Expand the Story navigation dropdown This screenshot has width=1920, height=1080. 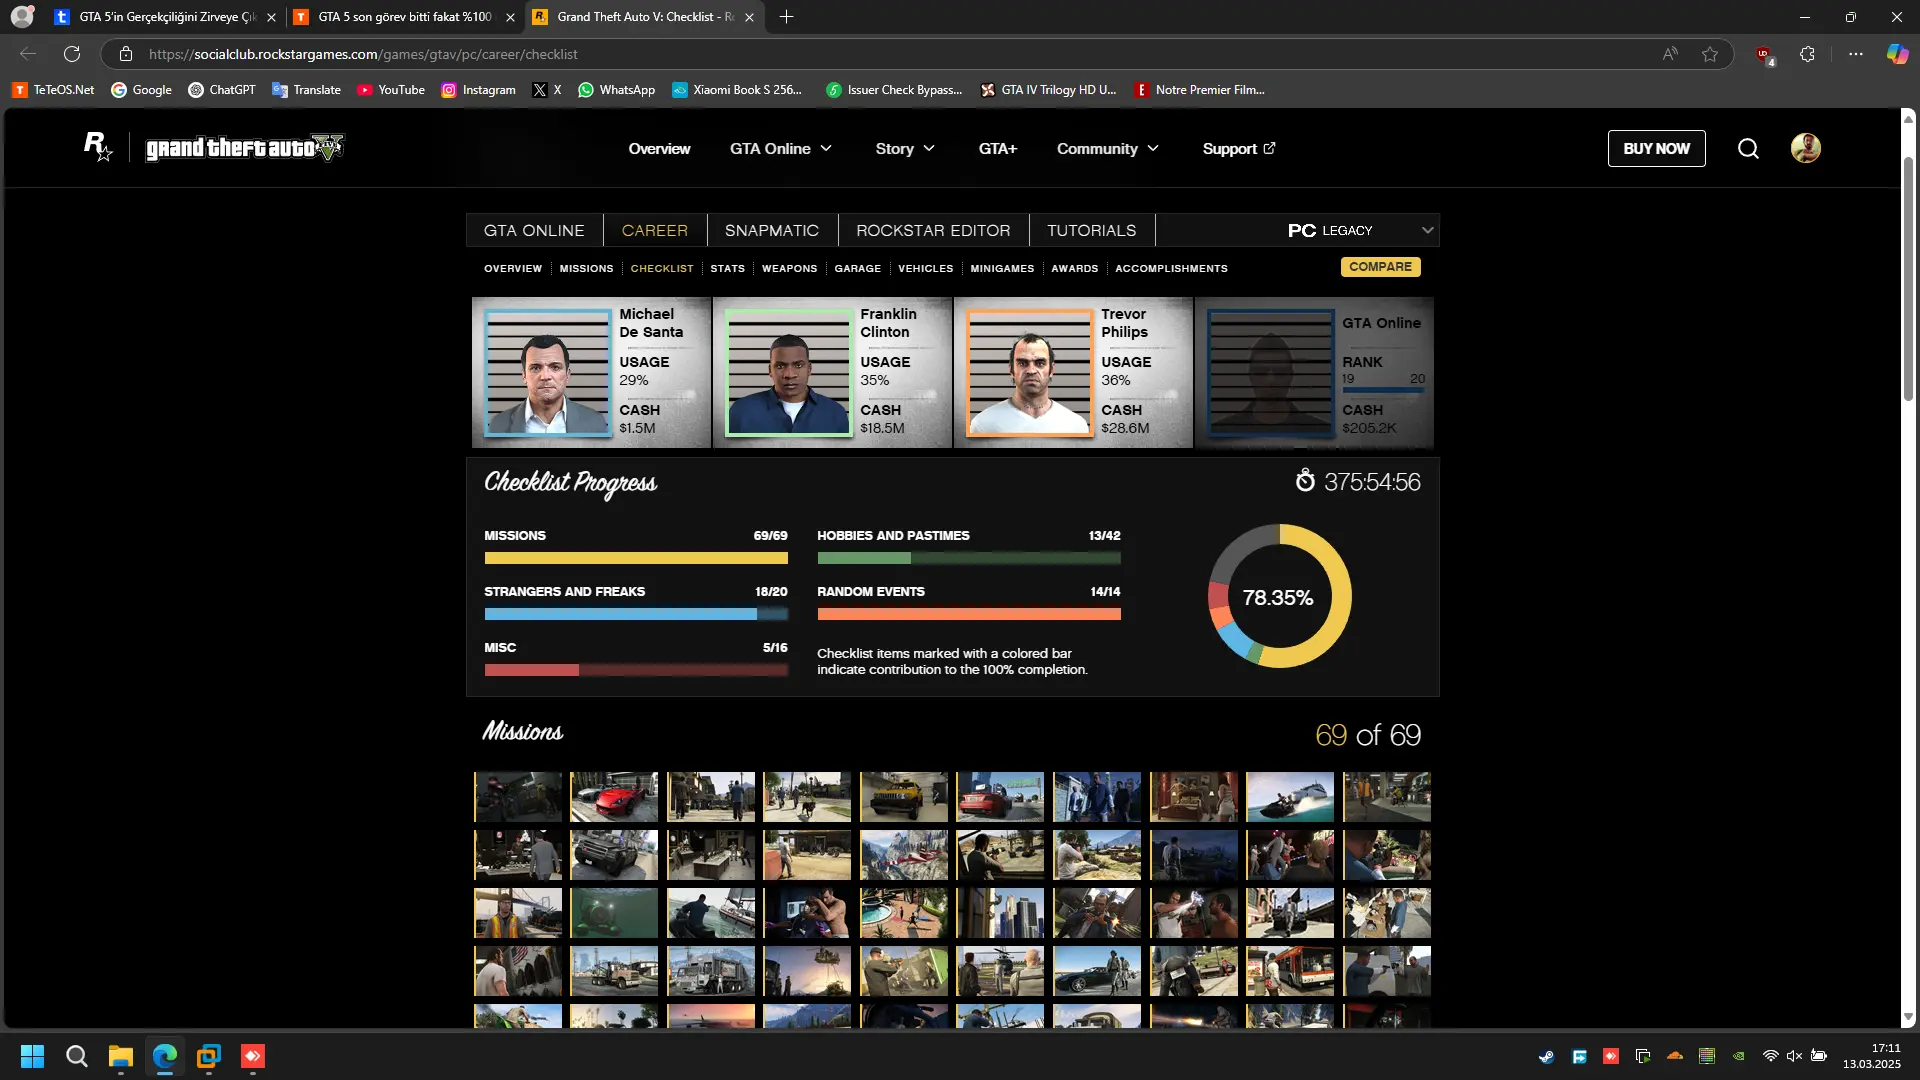(905, 149)
